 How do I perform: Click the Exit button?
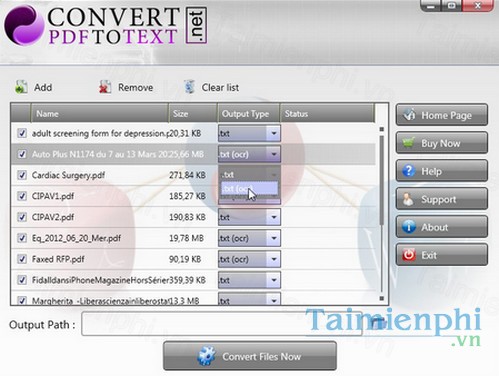point(442,255)
